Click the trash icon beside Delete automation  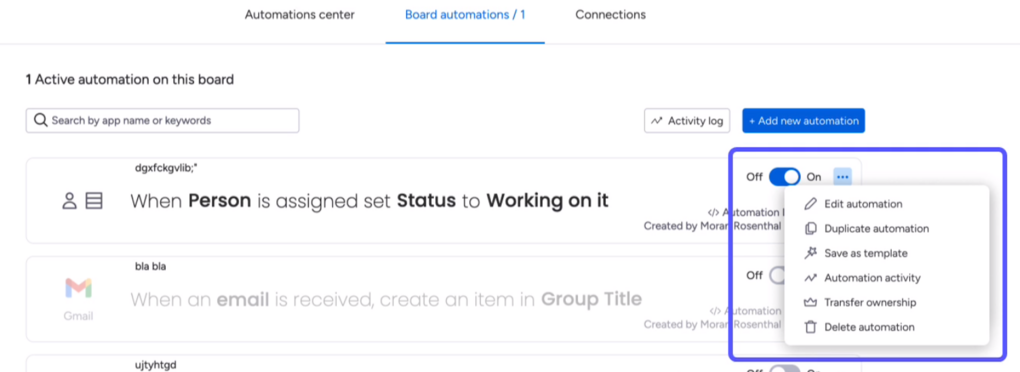point(810,327)
